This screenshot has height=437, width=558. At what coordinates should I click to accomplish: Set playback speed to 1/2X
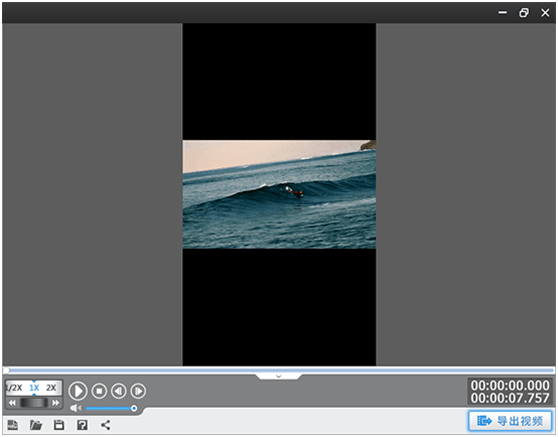point(14,388)
